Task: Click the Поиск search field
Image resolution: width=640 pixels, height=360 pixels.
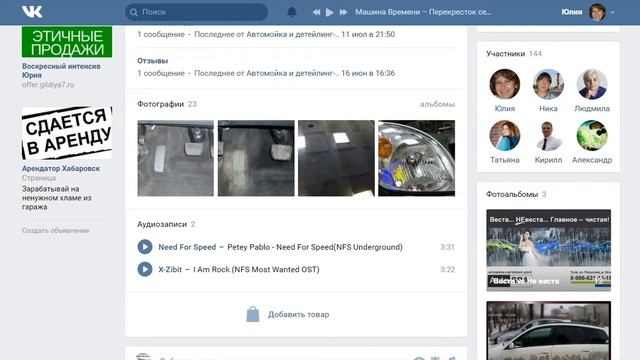Action: coord(196,12)
